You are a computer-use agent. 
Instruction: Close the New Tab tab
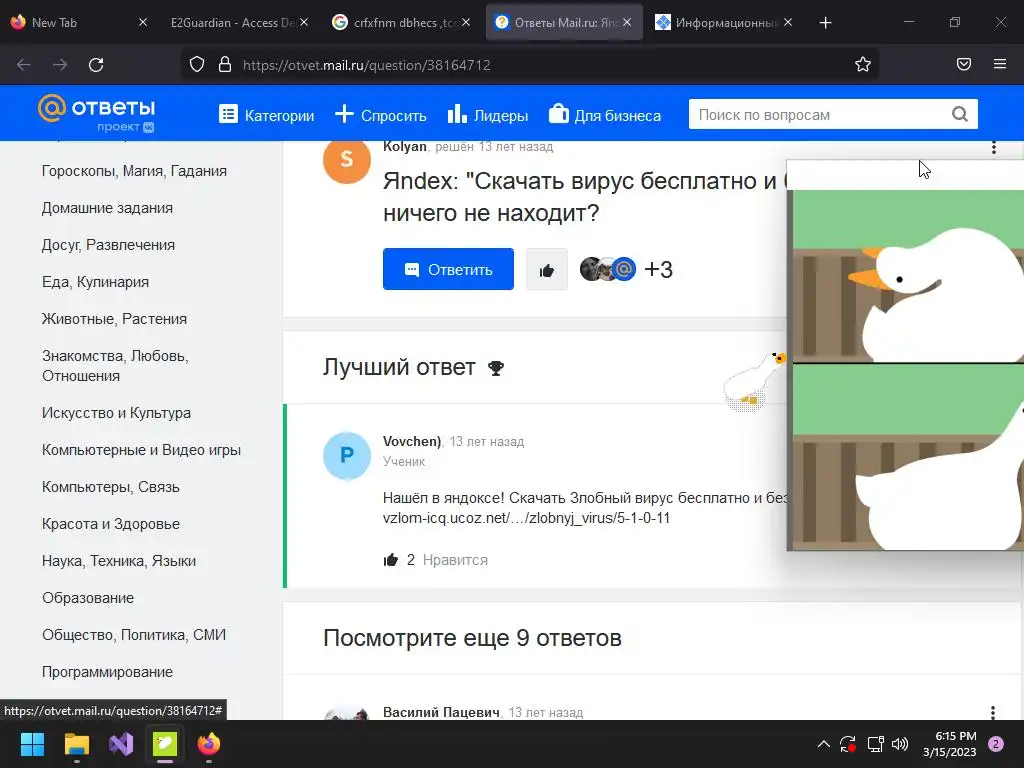[143, 22]
